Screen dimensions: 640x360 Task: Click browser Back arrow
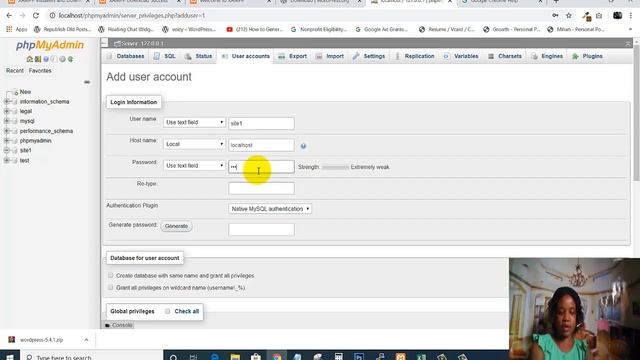[x=9, y=16]
